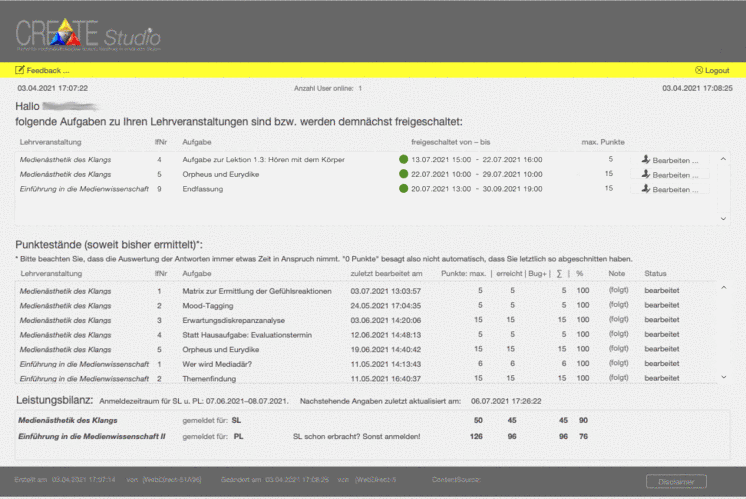The image size is (746, 499).
Task: Click green status dot for Endfassung task
Action: tap(404, 189)
